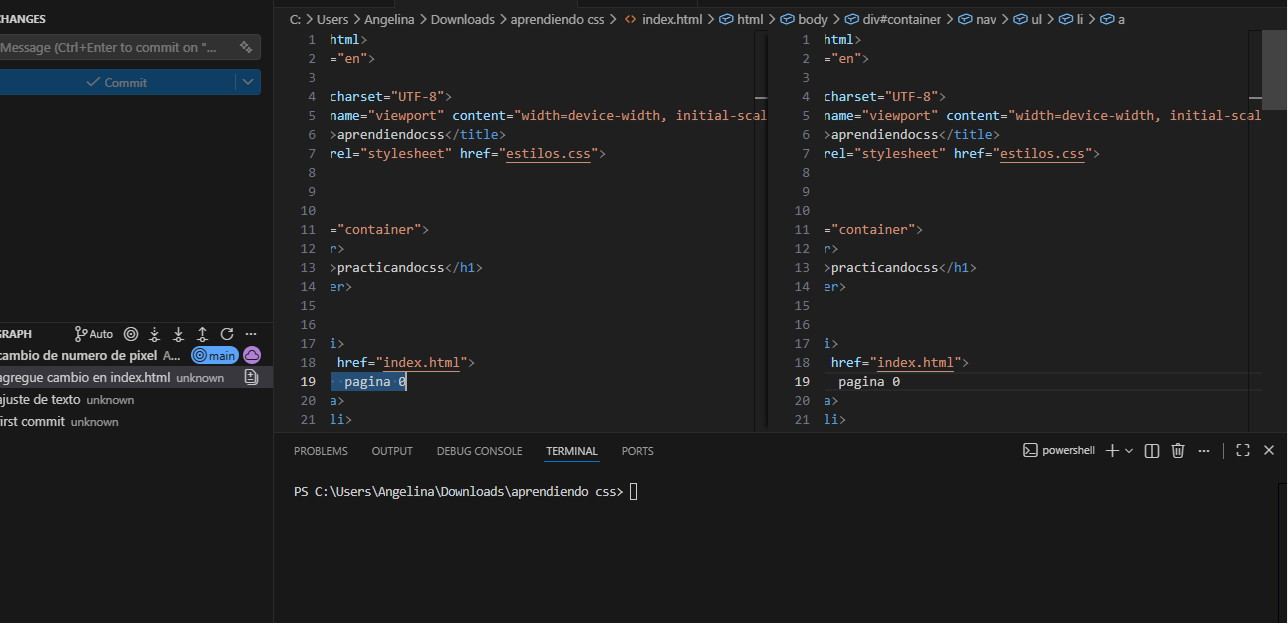Screen dimensions: 1288x624
Task: Select the TERMINAL panel tab
Action: 572,451
